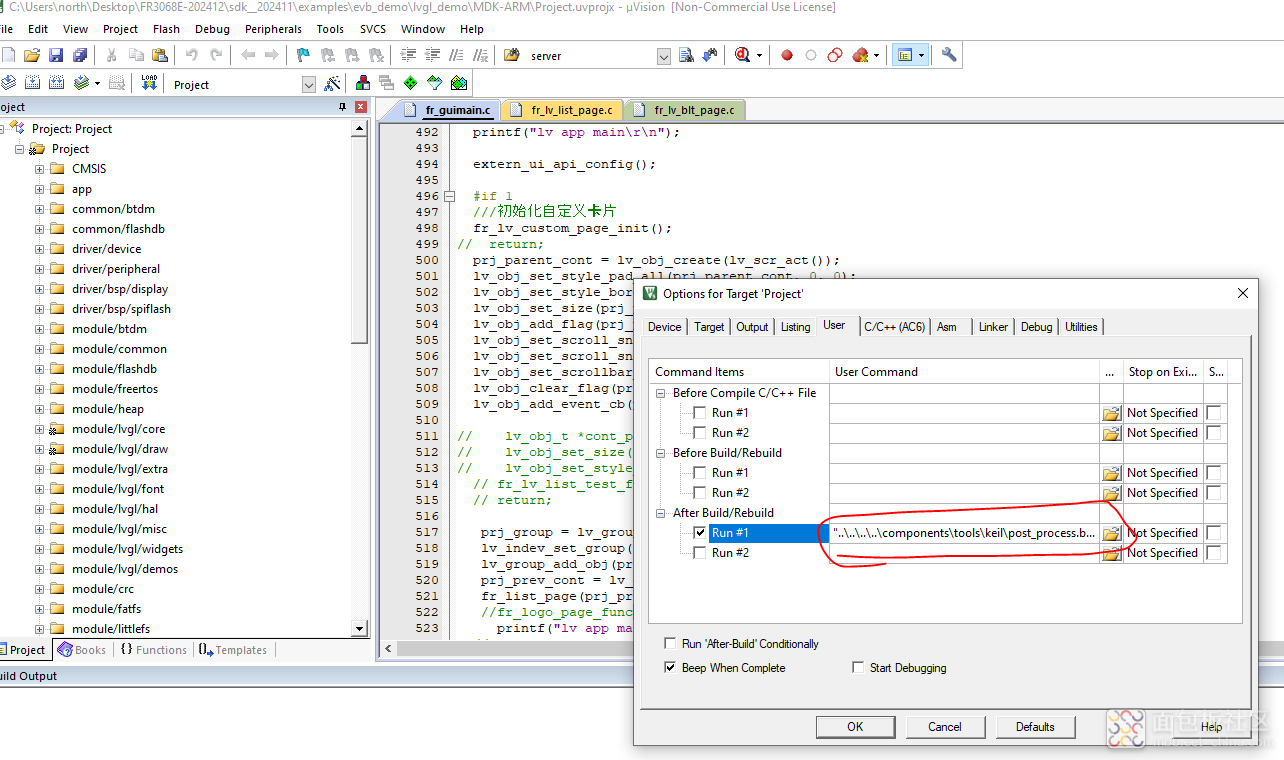Expand the module/lvgl/core group
The image size is (1284, 760).
[40, 429]
